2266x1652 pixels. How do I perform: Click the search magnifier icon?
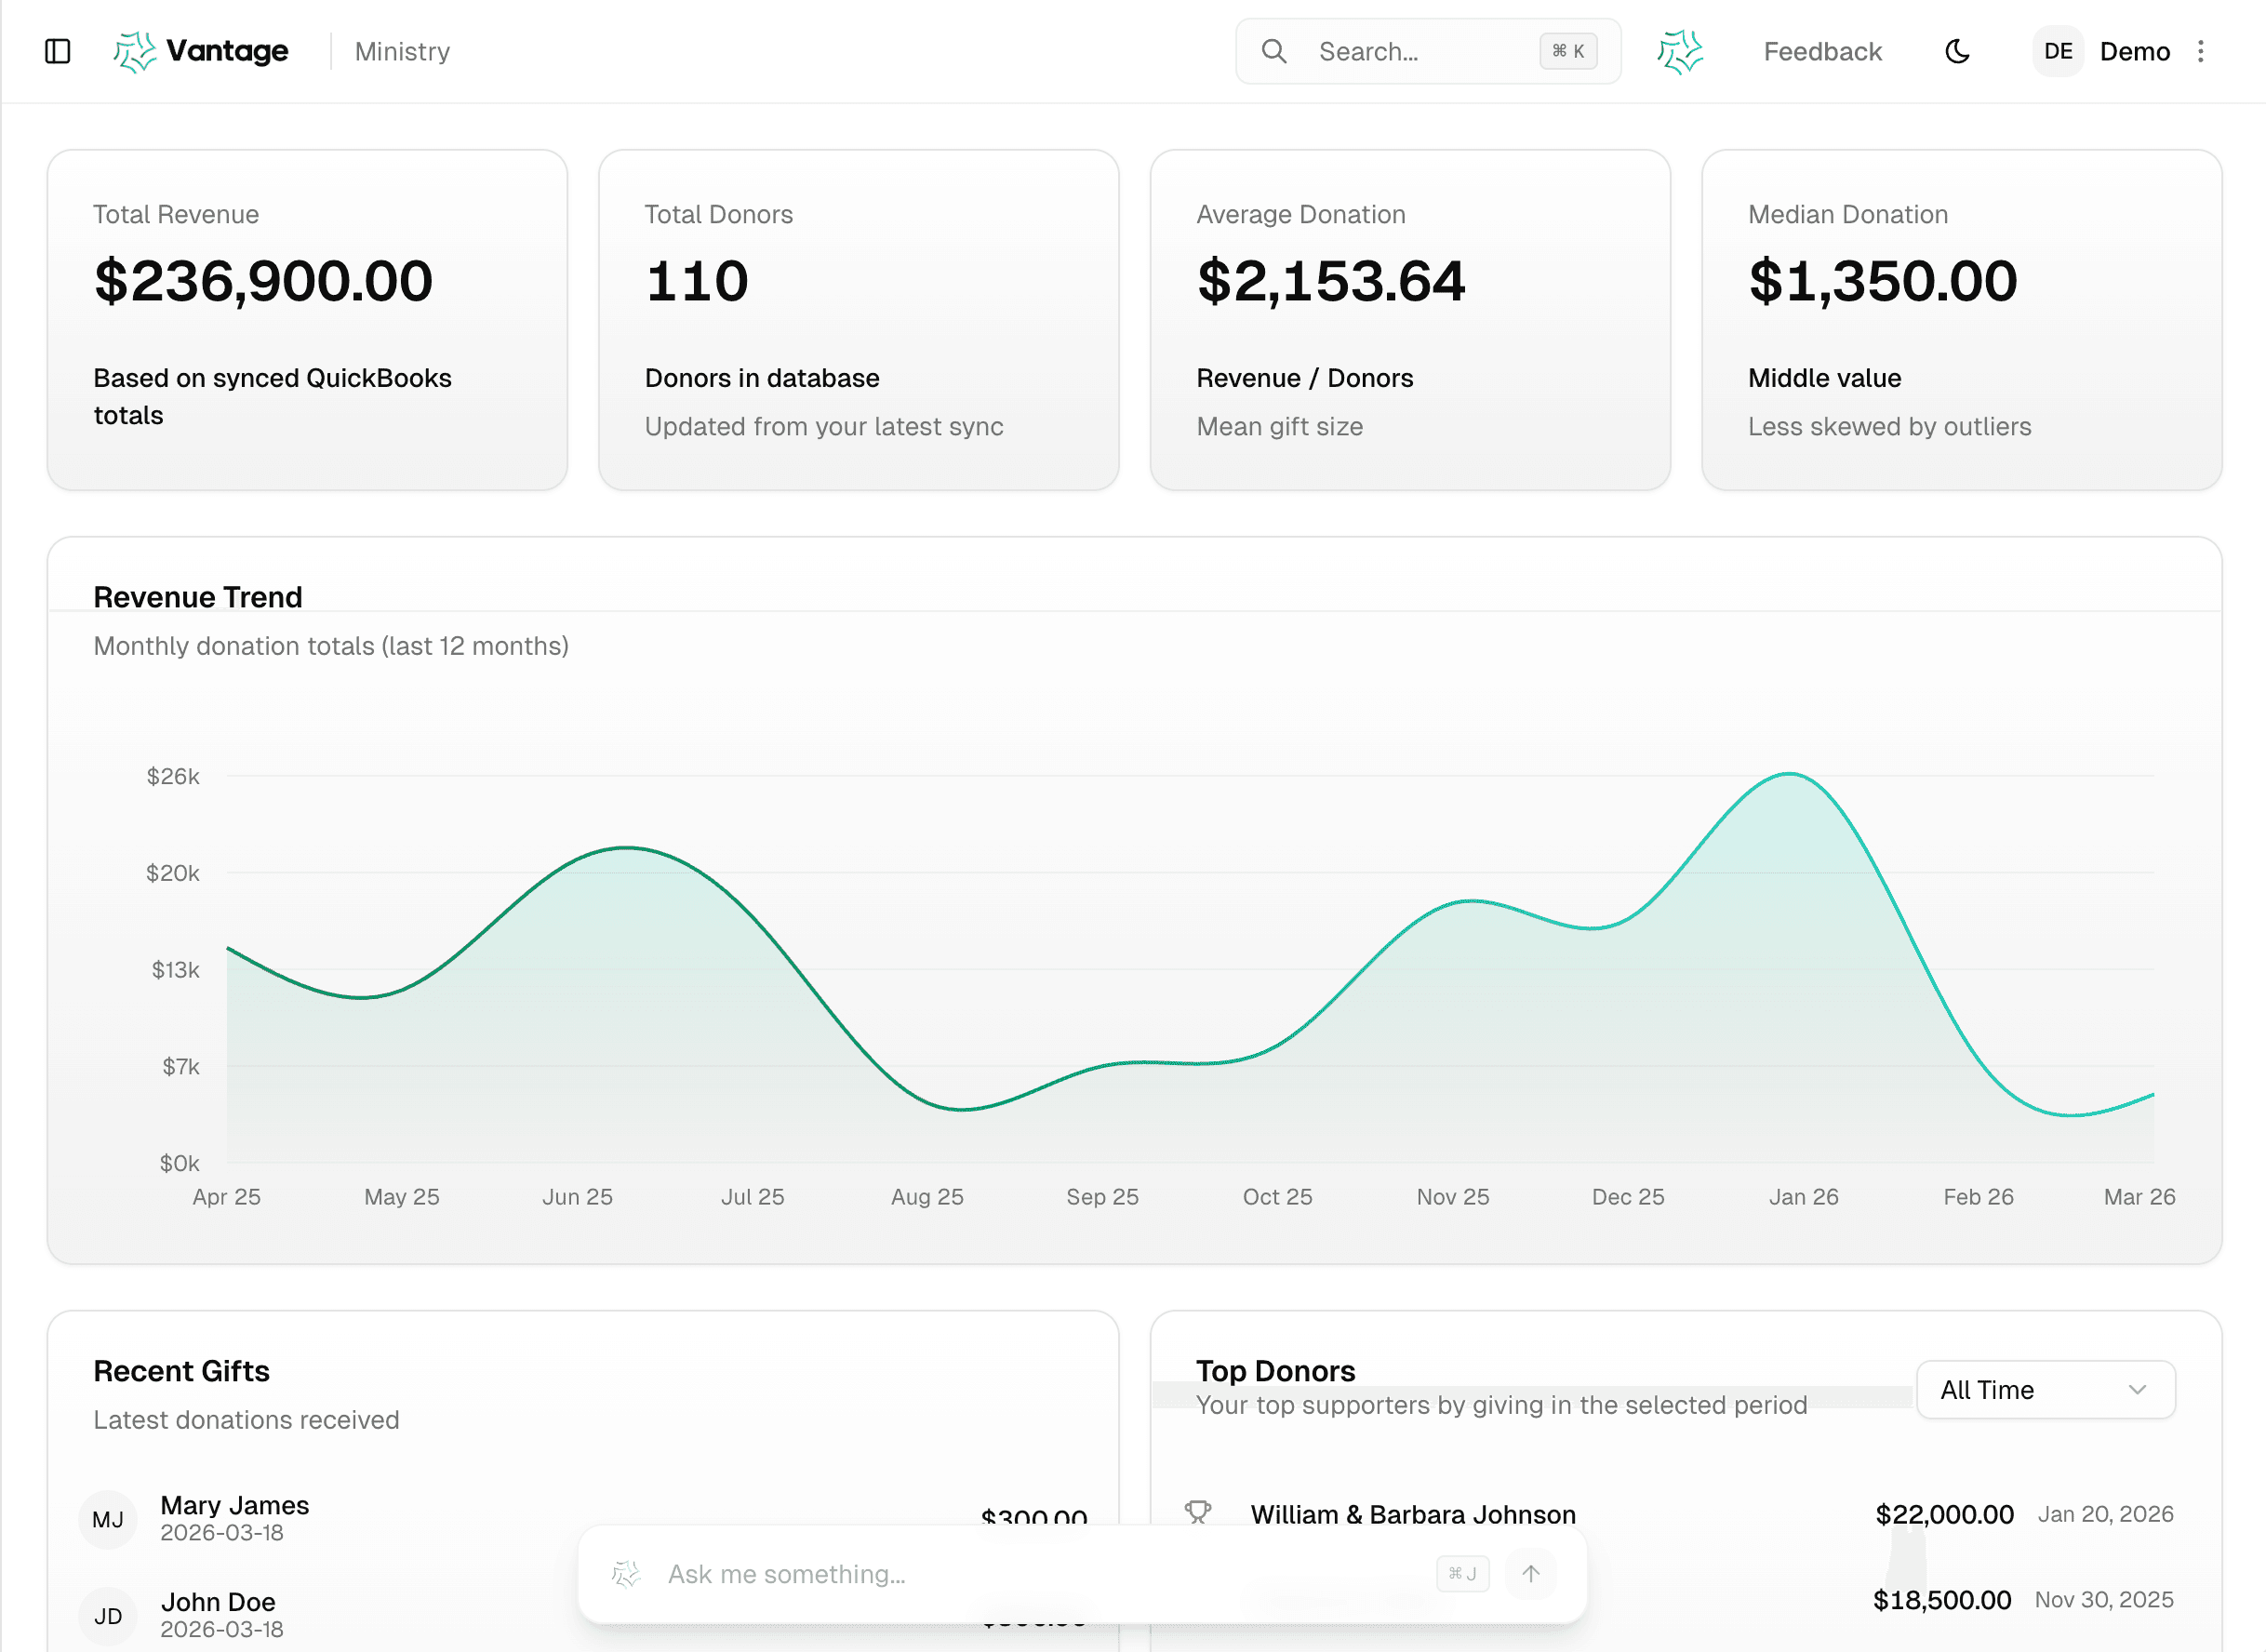[x=1274, y=51]
